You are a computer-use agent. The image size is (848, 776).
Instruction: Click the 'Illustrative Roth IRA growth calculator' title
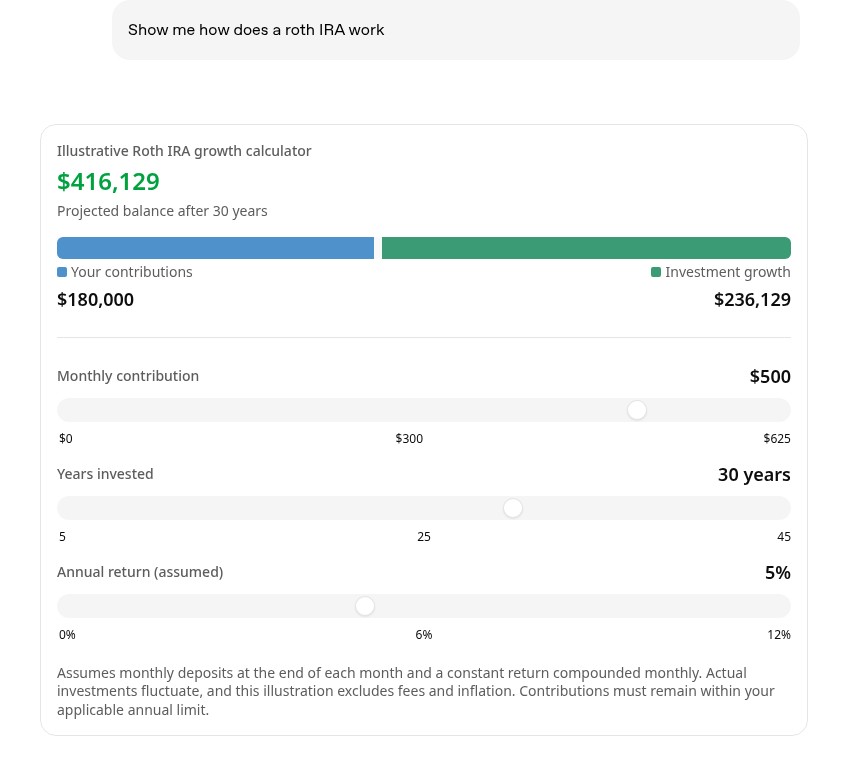pyautogui.click(x=184, y=151)
